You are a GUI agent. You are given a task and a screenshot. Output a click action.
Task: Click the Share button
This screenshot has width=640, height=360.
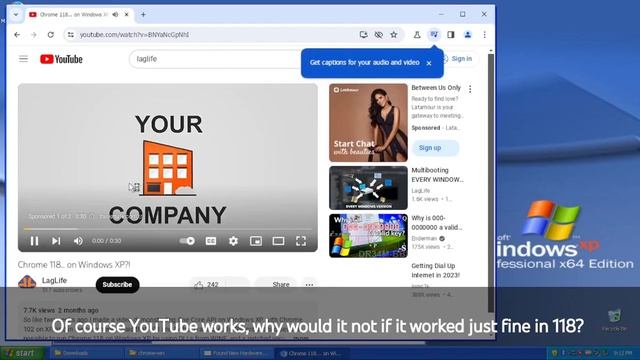[x=276, y=284]
